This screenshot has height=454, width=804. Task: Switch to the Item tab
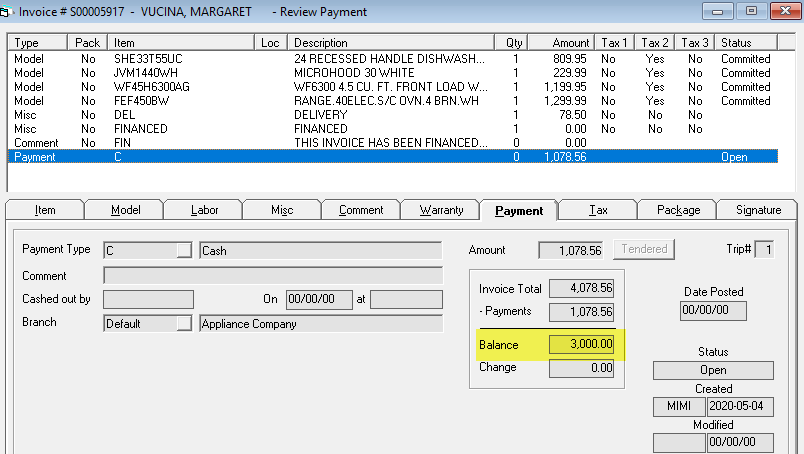tap(45, 210)
